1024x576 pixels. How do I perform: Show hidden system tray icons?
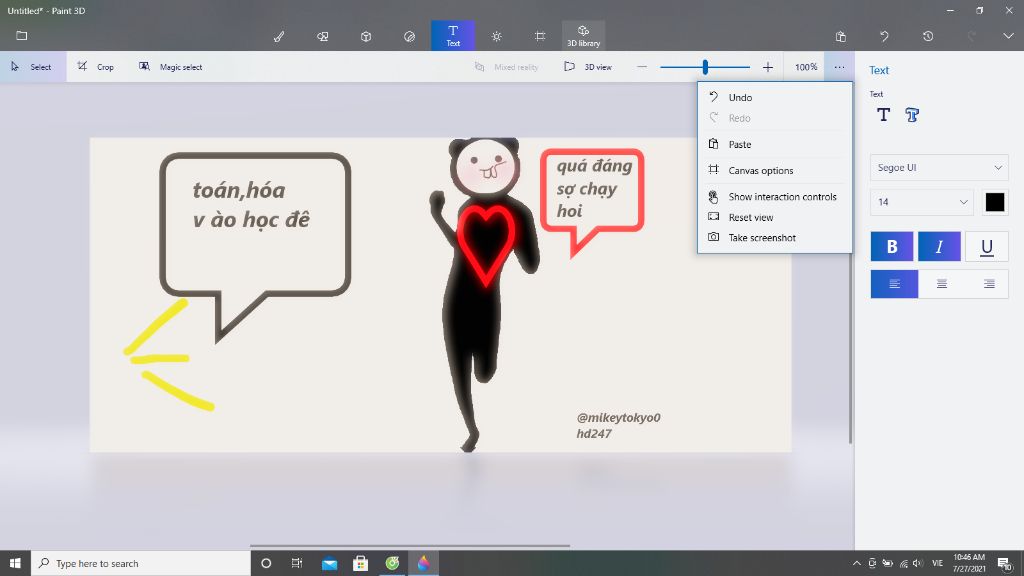(x=856, y=563)
